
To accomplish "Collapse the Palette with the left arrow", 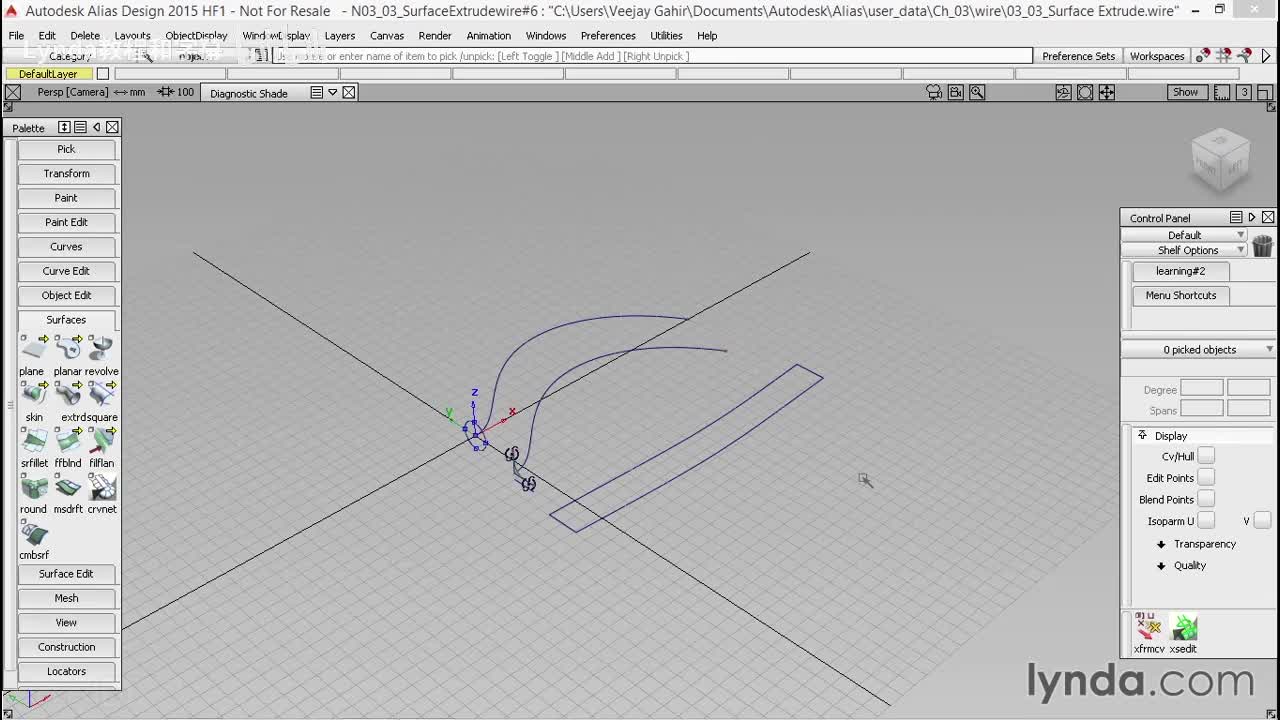I will (96, 127).
